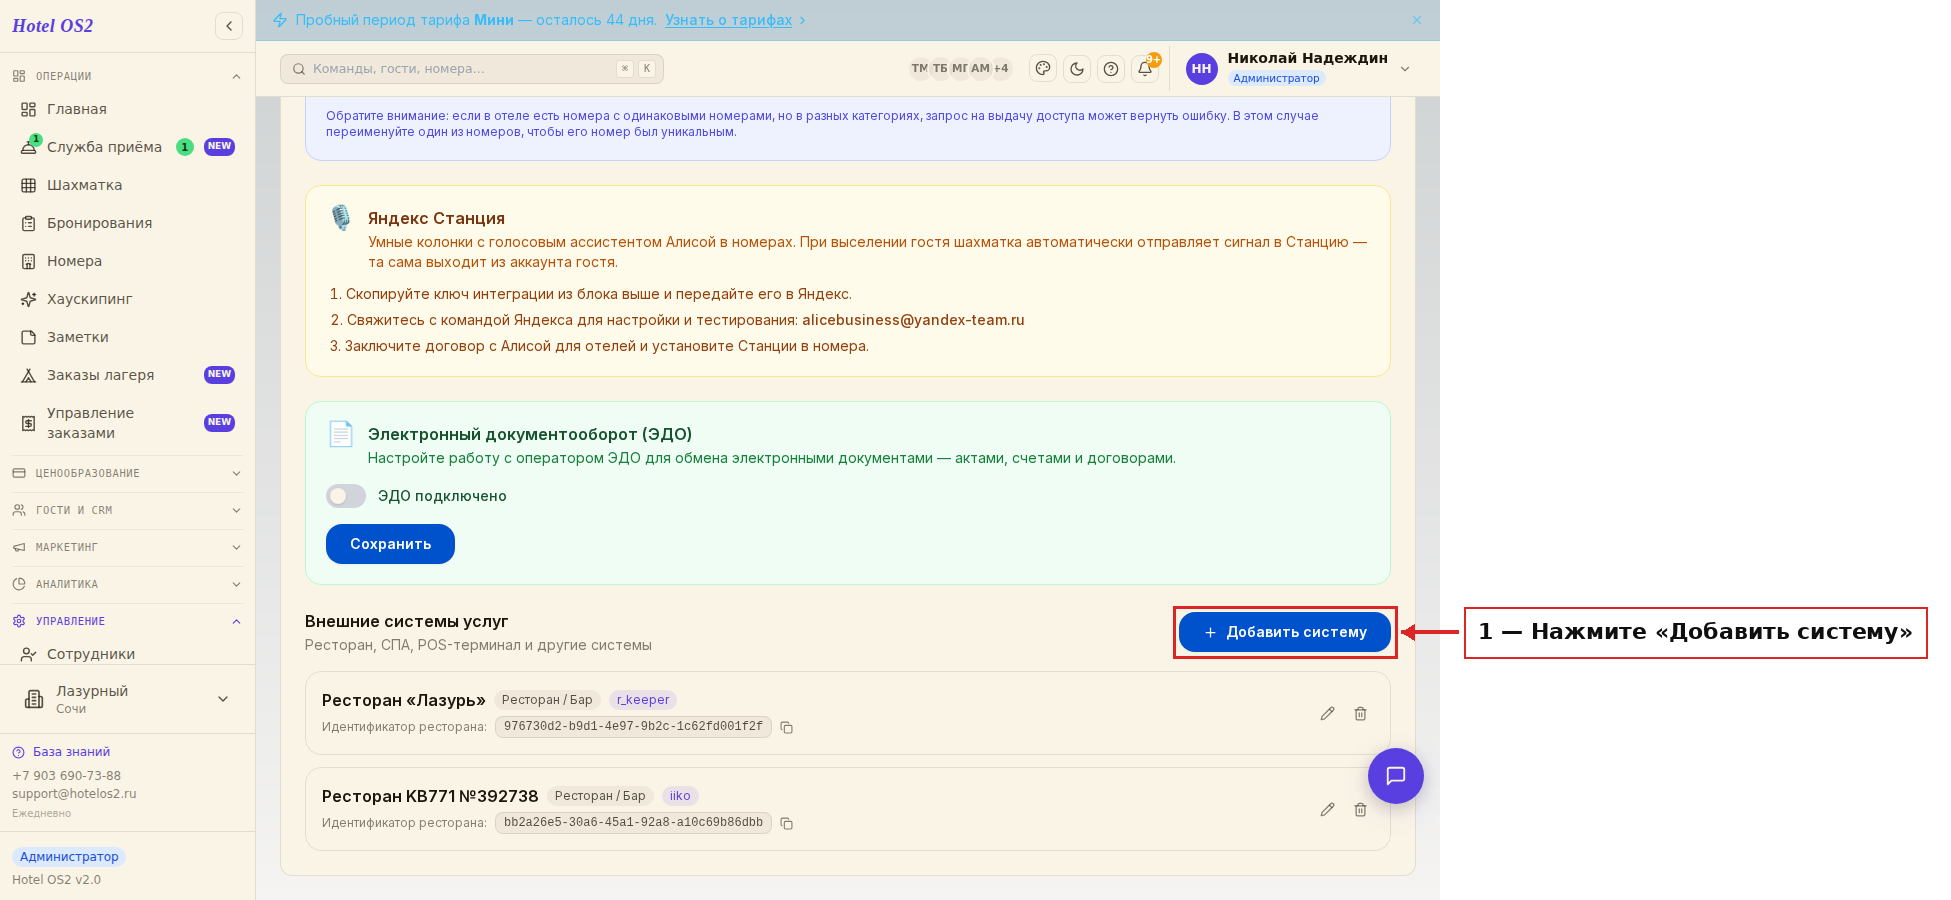The height and width of the screenshot is (900, 1951).
Task: Open the help question mark icon
Action: [1111, 69]
